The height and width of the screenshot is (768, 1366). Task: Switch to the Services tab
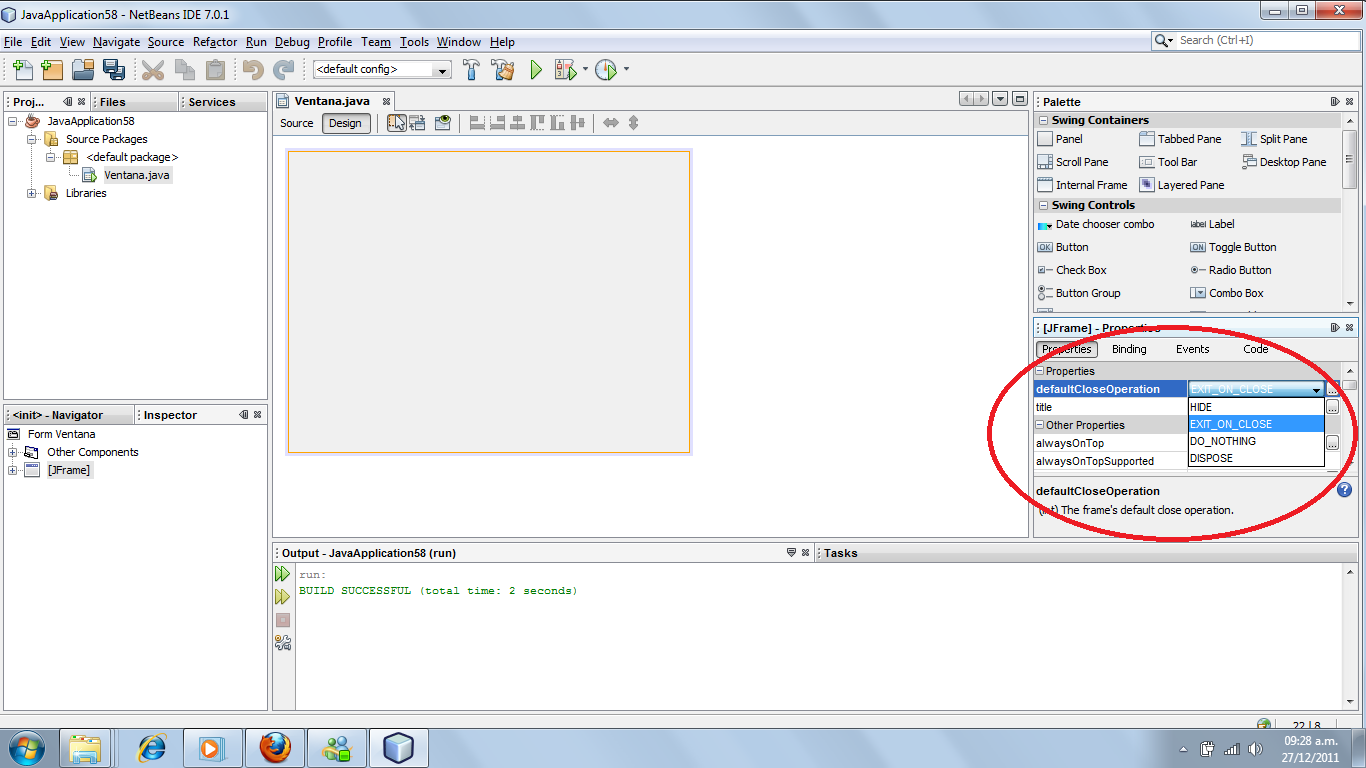[x=209, y=100]
